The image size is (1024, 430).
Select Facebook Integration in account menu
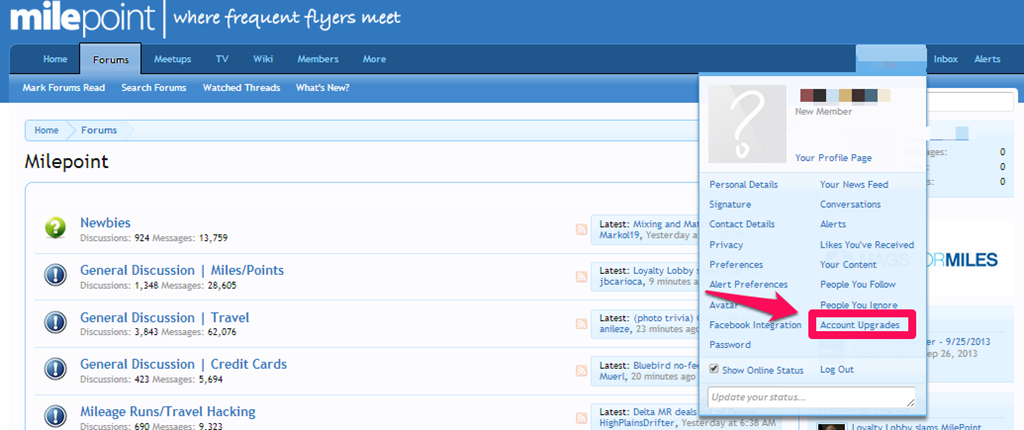coord(756,325)
